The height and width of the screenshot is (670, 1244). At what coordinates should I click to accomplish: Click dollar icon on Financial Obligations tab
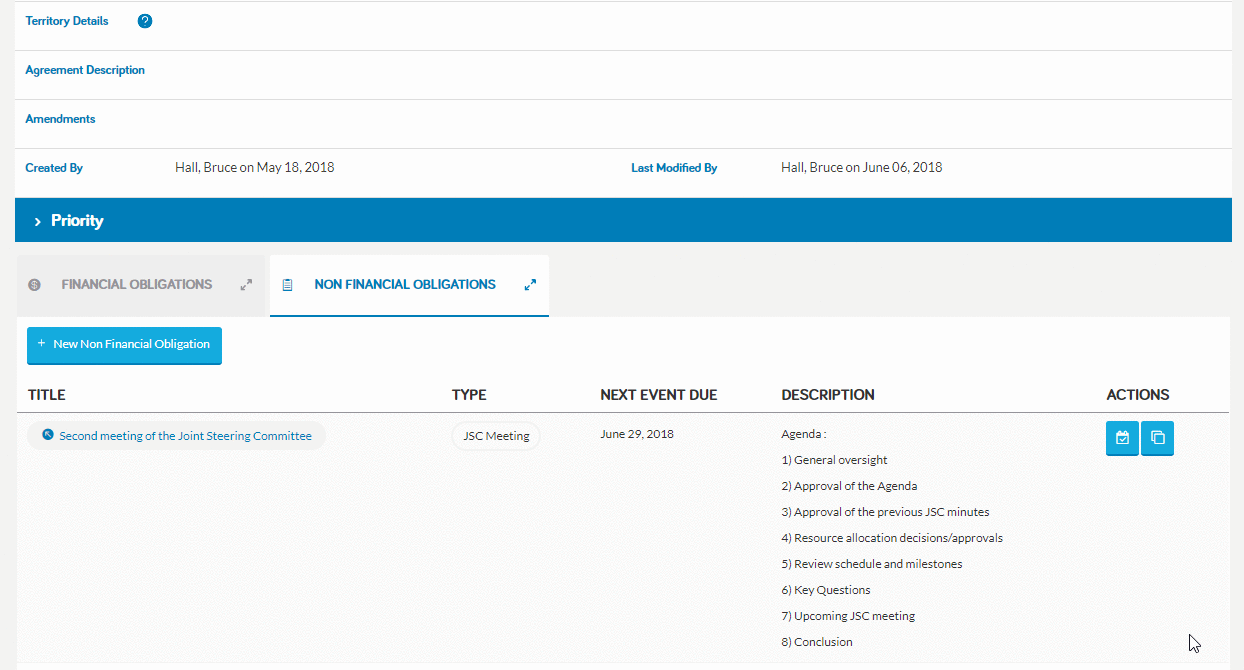35,285
